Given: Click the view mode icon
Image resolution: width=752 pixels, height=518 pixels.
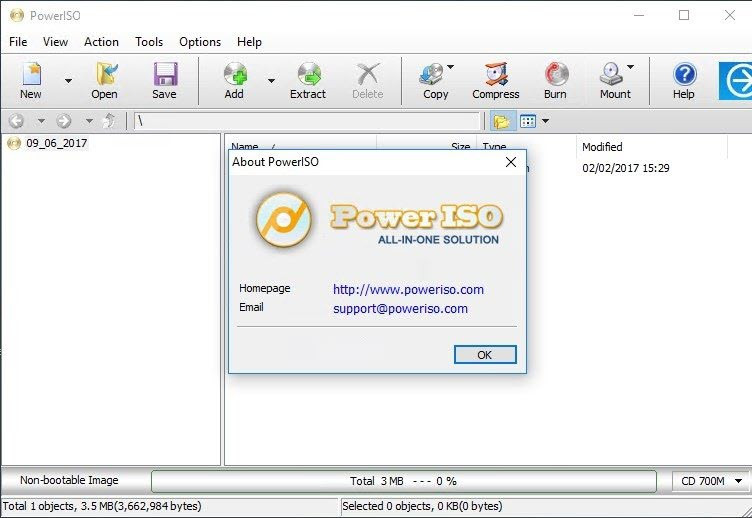Looking at the screenshot, I should pyautogui.click(x=528, y=121).
